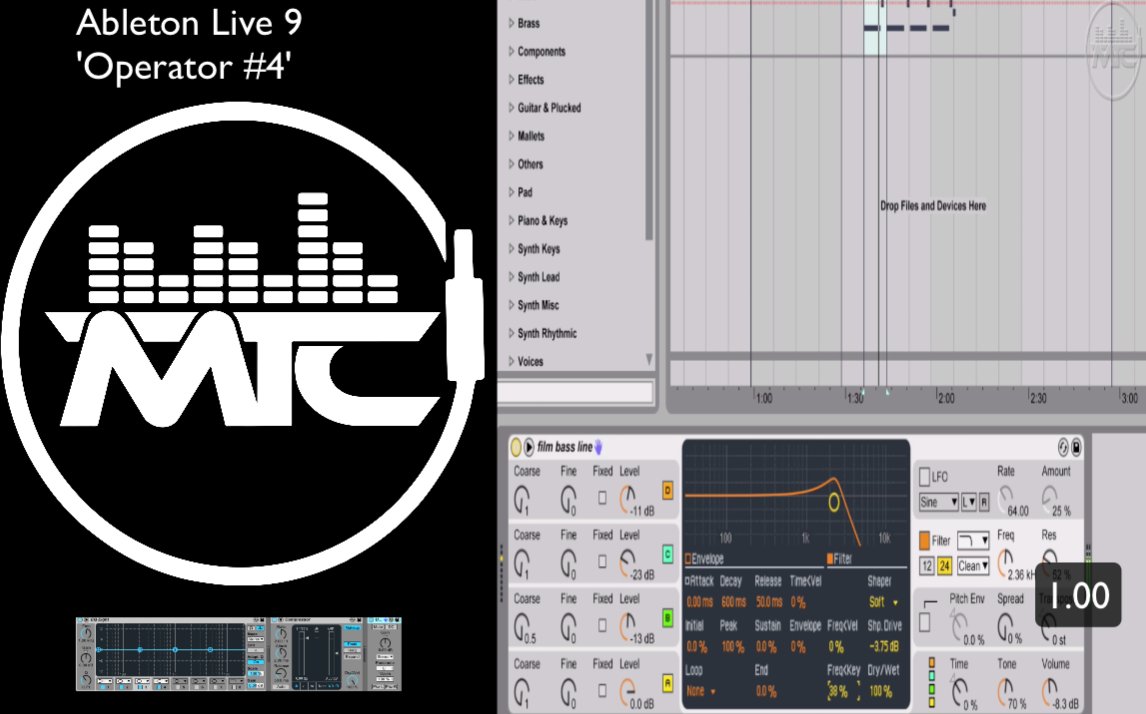
Task: Click the preview play arrow next to film bass line
Action: (529, 446)
